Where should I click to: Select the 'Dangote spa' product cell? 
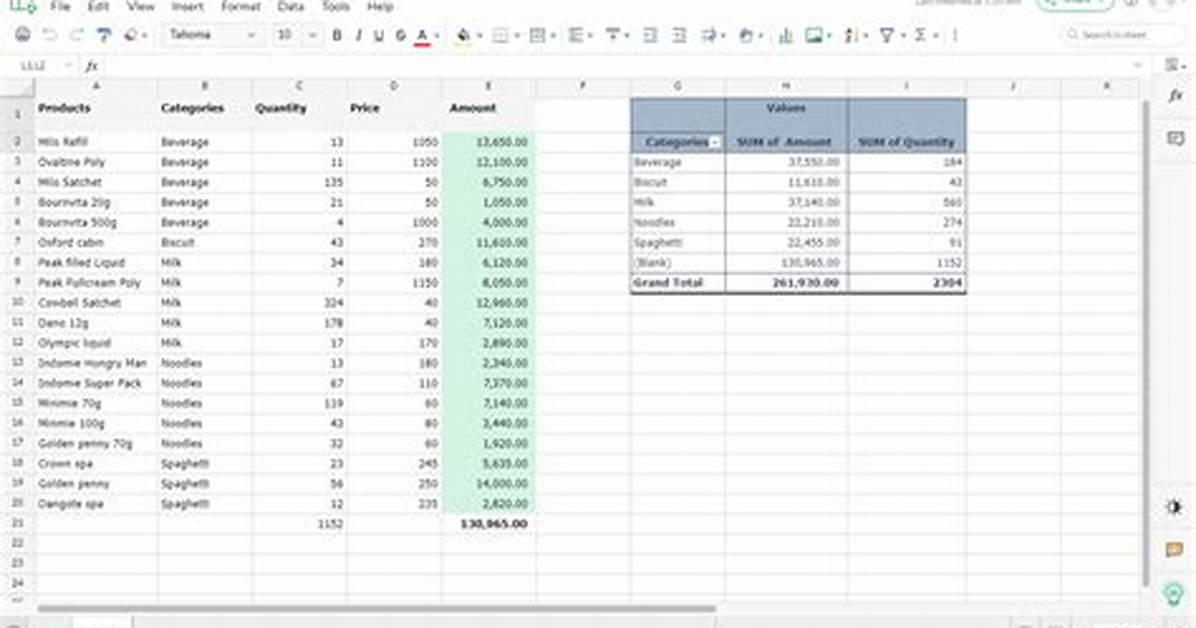tap(96, 504)
